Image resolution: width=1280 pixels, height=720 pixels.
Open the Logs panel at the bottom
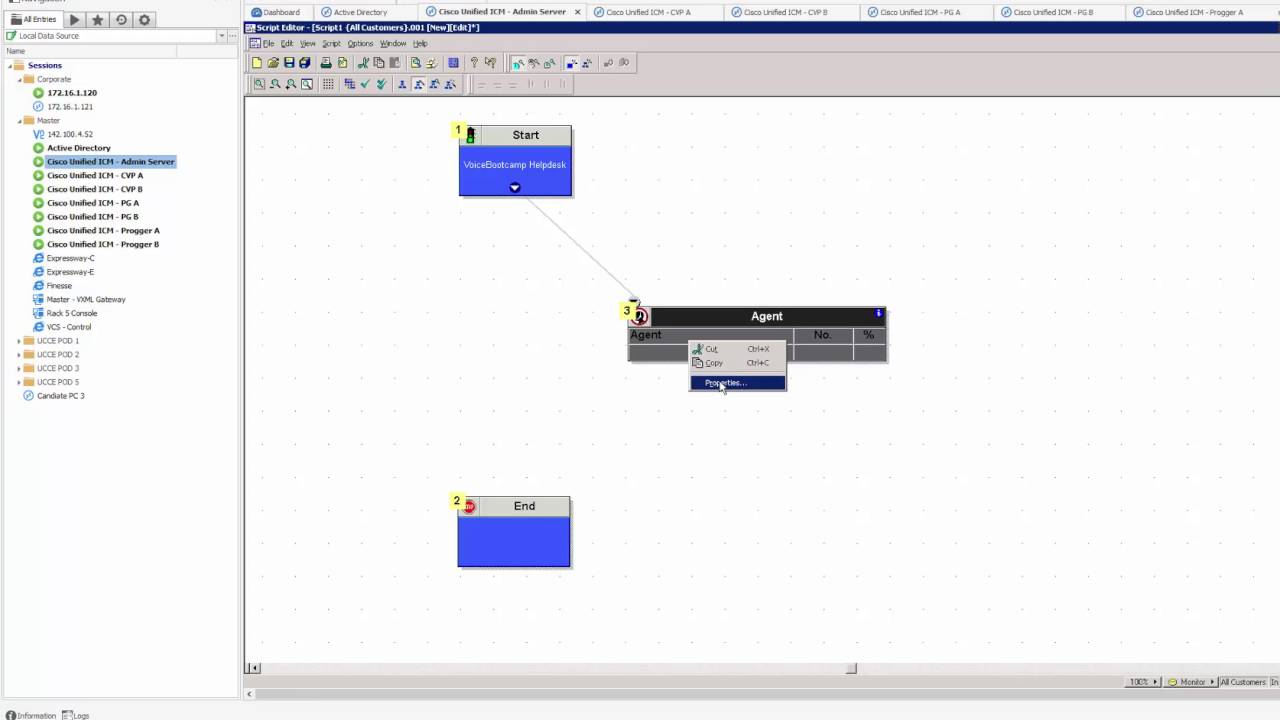(x=76, y=715)
